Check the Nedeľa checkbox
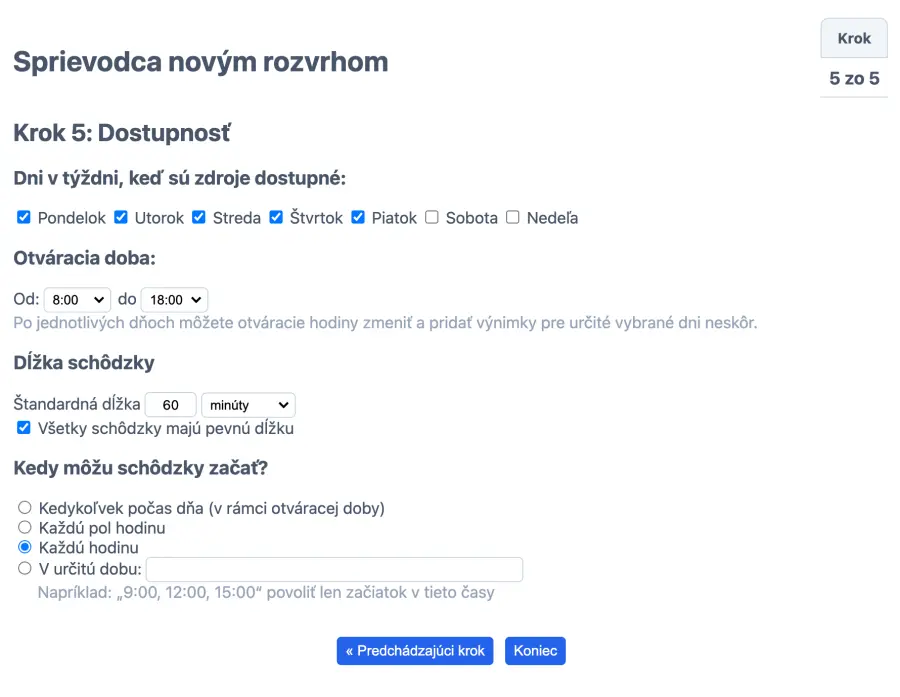This screenshot has width=900, height=697. pos(513,217)
